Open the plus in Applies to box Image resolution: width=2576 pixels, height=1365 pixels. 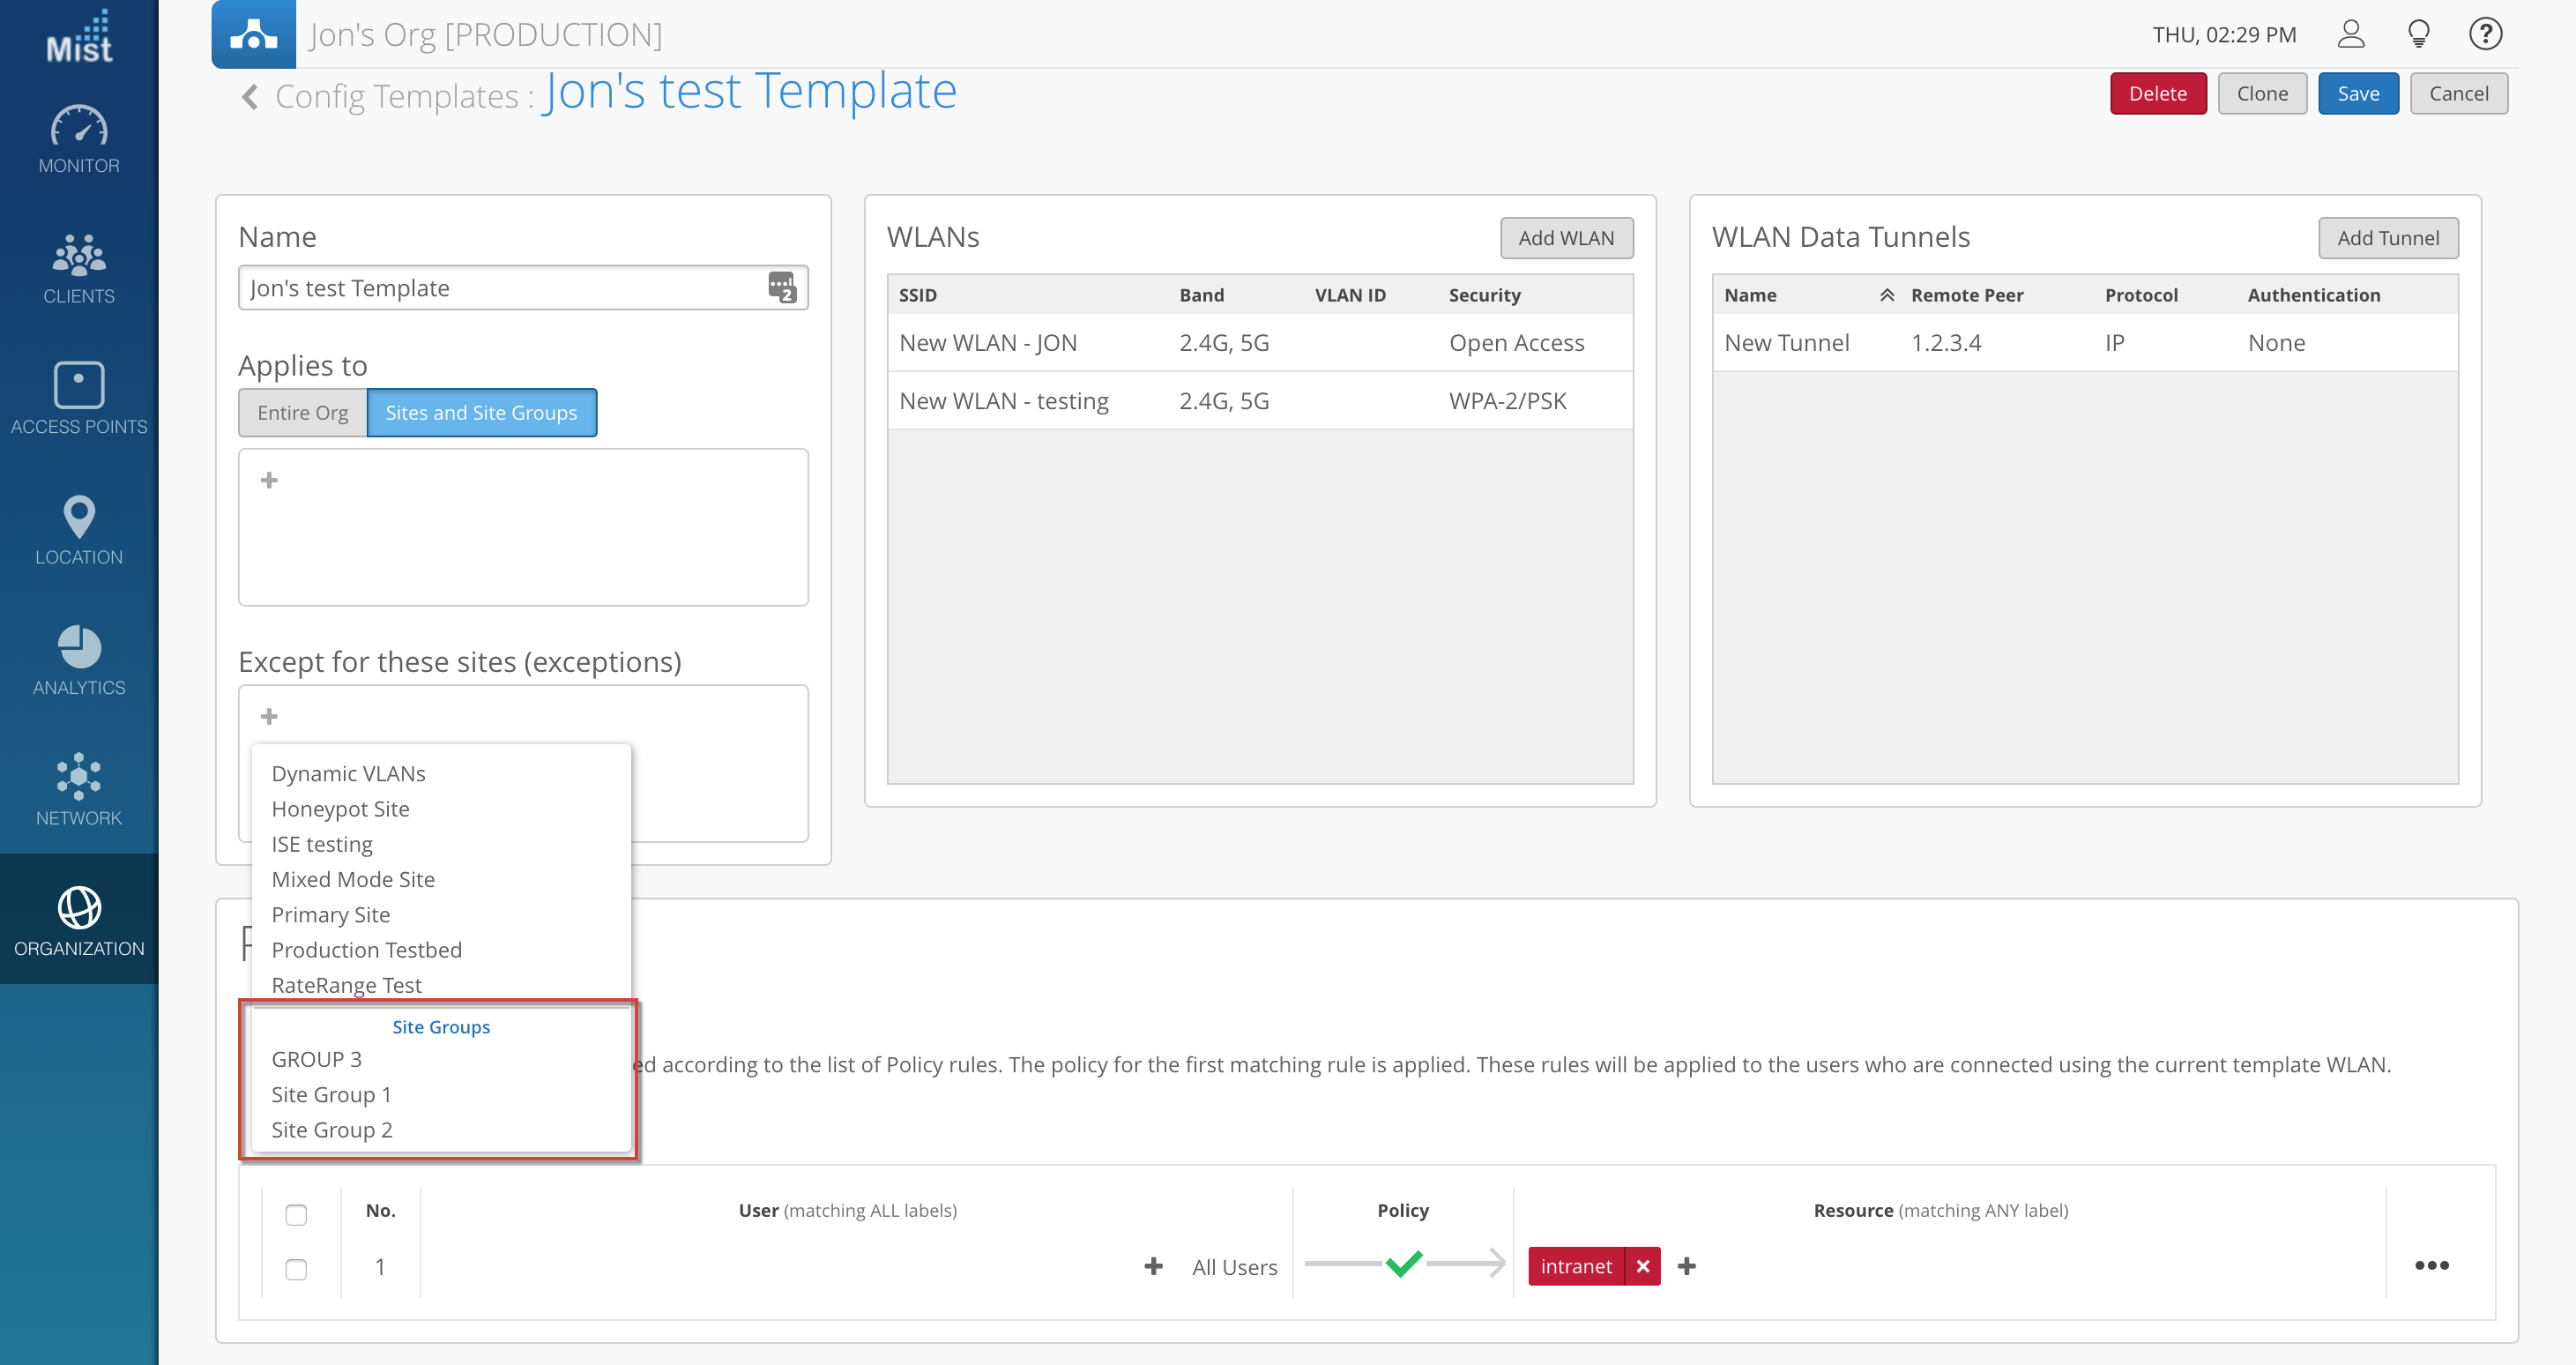coord(269,480)
